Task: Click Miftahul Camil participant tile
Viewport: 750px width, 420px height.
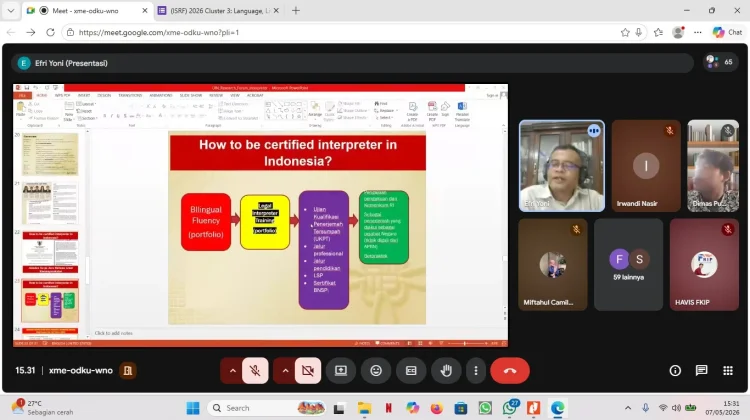Action: (x=552, y=265)
